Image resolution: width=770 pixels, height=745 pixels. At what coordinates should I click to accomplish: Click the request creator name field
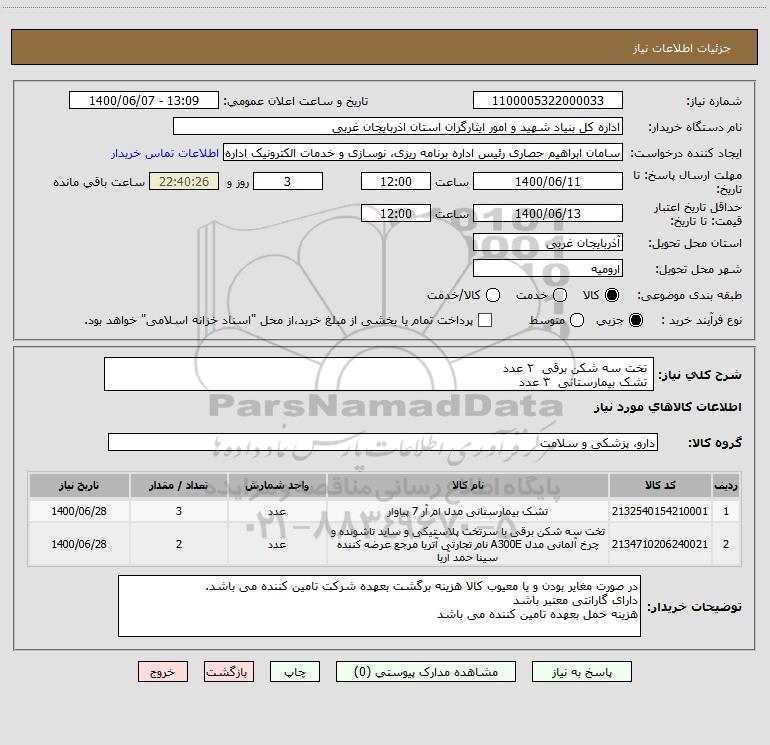pos(423,153)
